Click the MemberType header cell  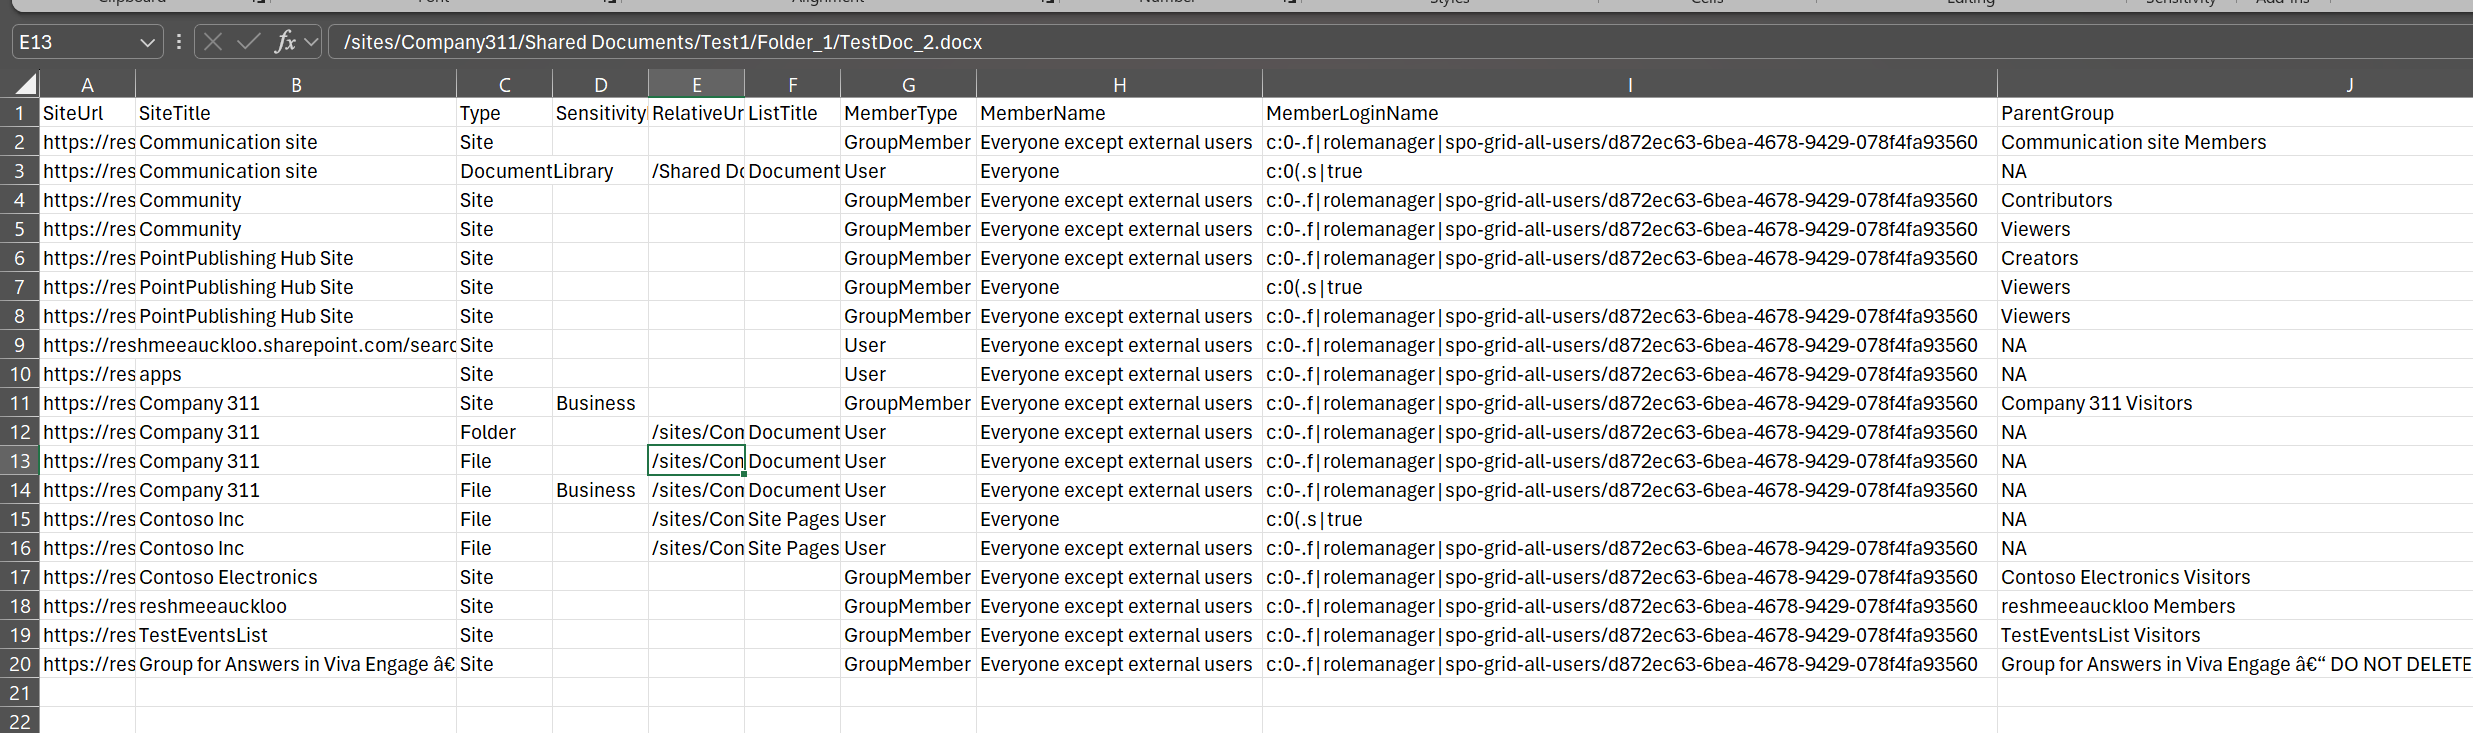(908, 113)
